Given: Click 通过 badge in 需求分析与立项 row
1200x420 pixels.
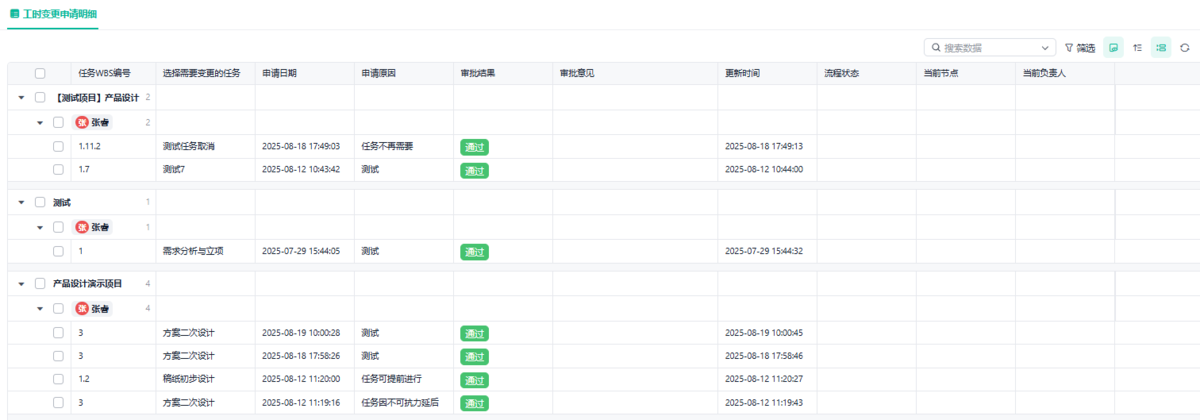Looking at the screenshot, I should 474,252.
